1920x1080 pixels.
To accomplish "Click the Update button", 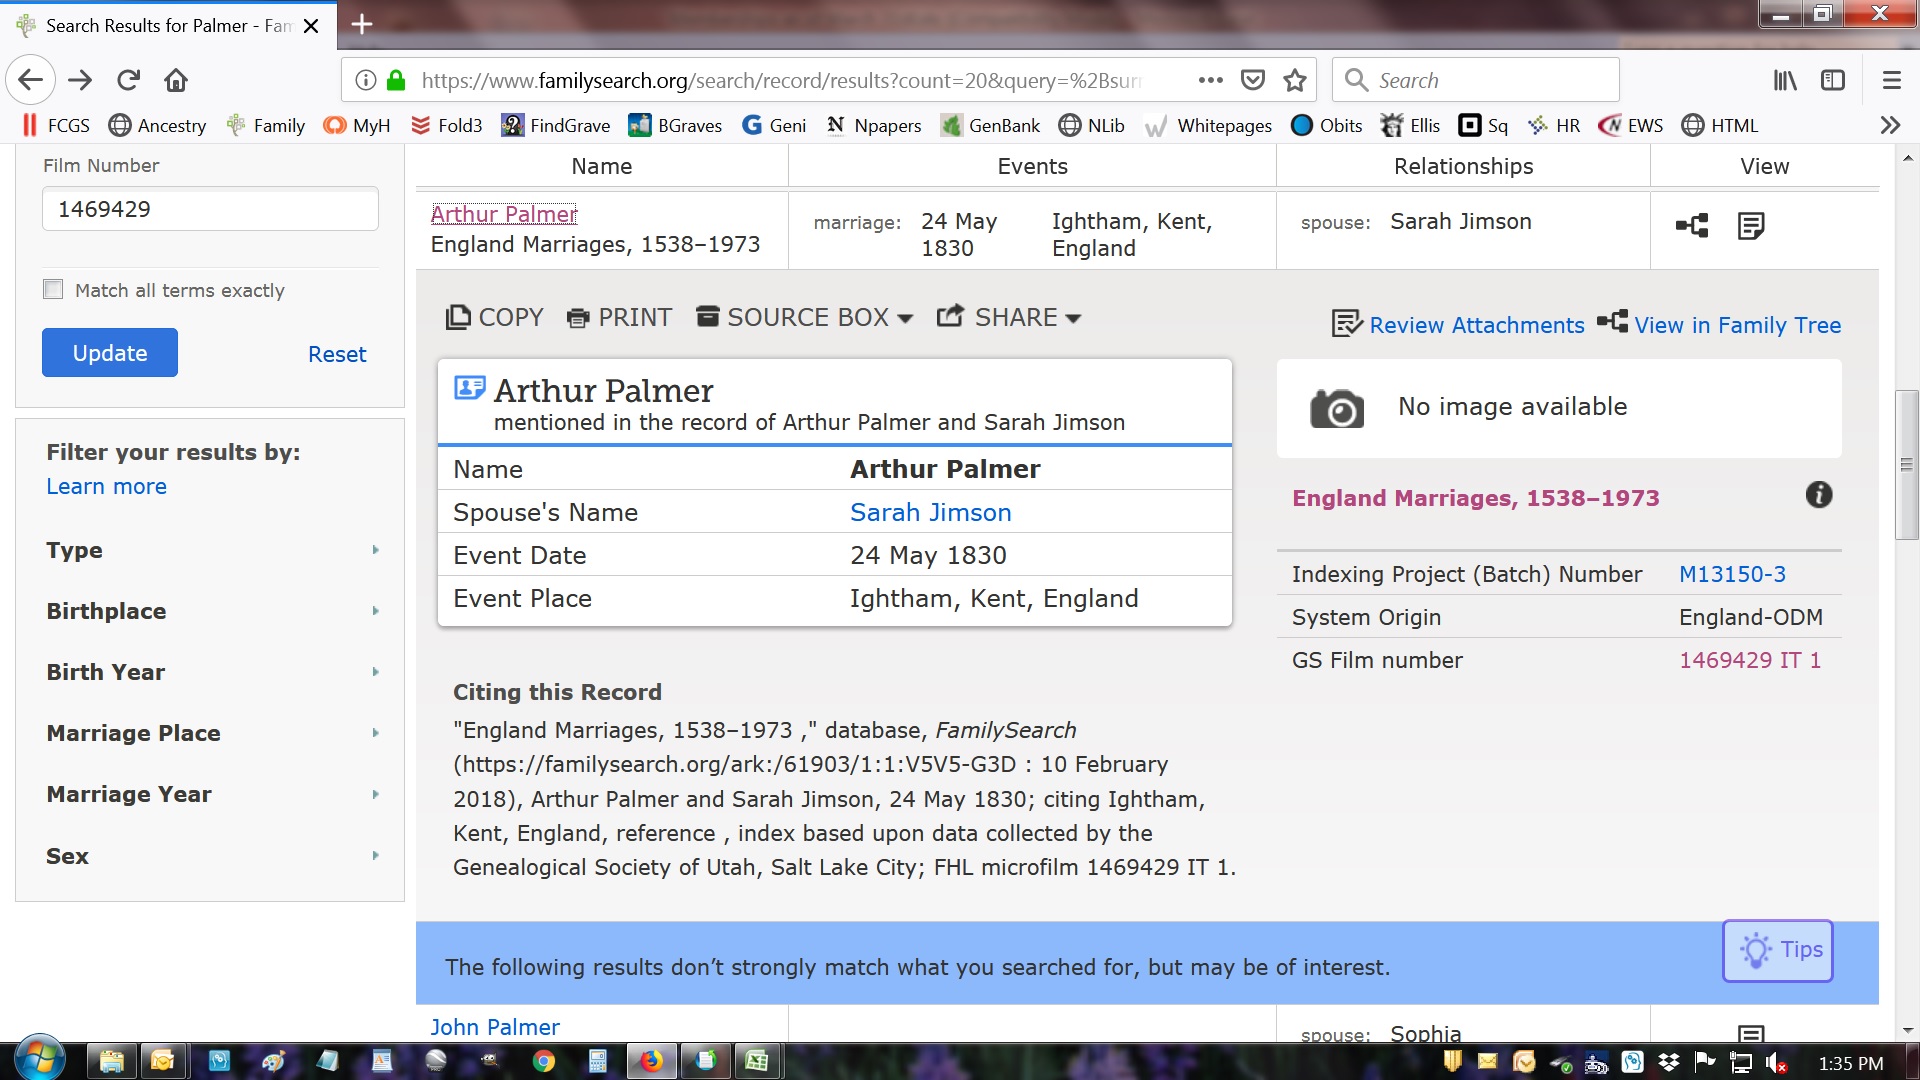I will [110, 353].
